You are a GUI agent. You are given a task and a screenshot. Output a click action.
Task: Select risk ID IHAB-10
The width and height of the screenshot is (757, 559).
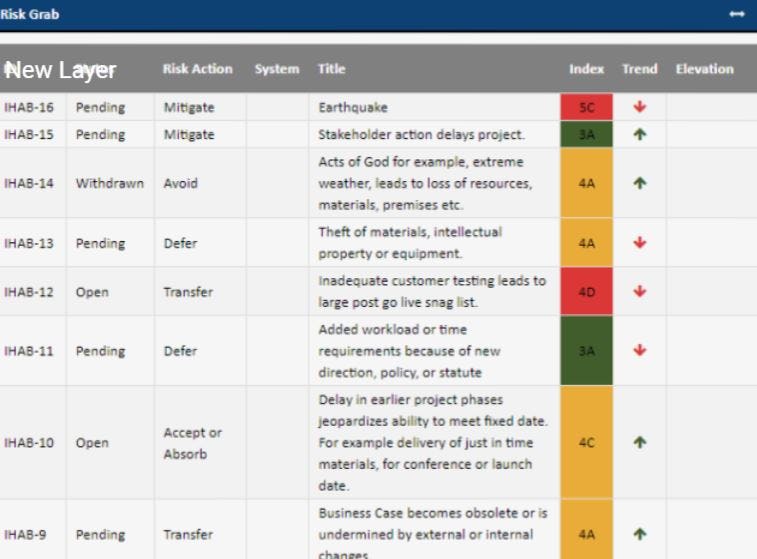(29, 443)
